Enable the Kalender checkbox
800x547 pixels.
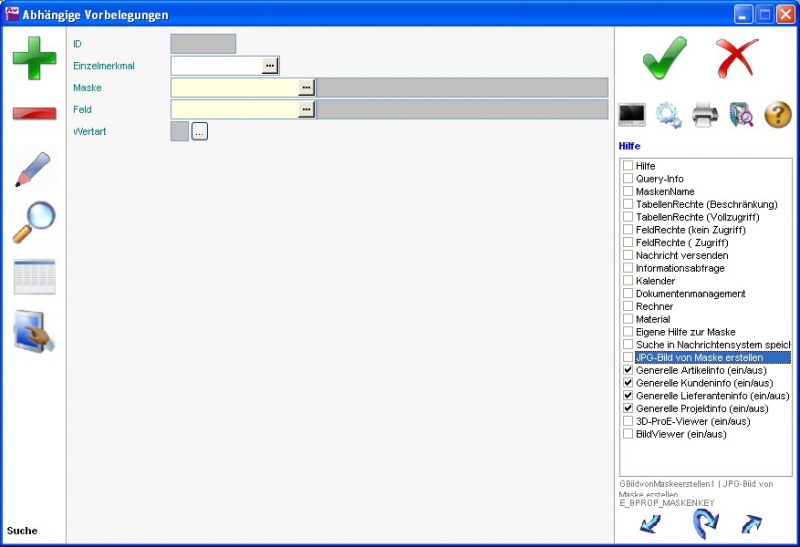pos(628,281)
